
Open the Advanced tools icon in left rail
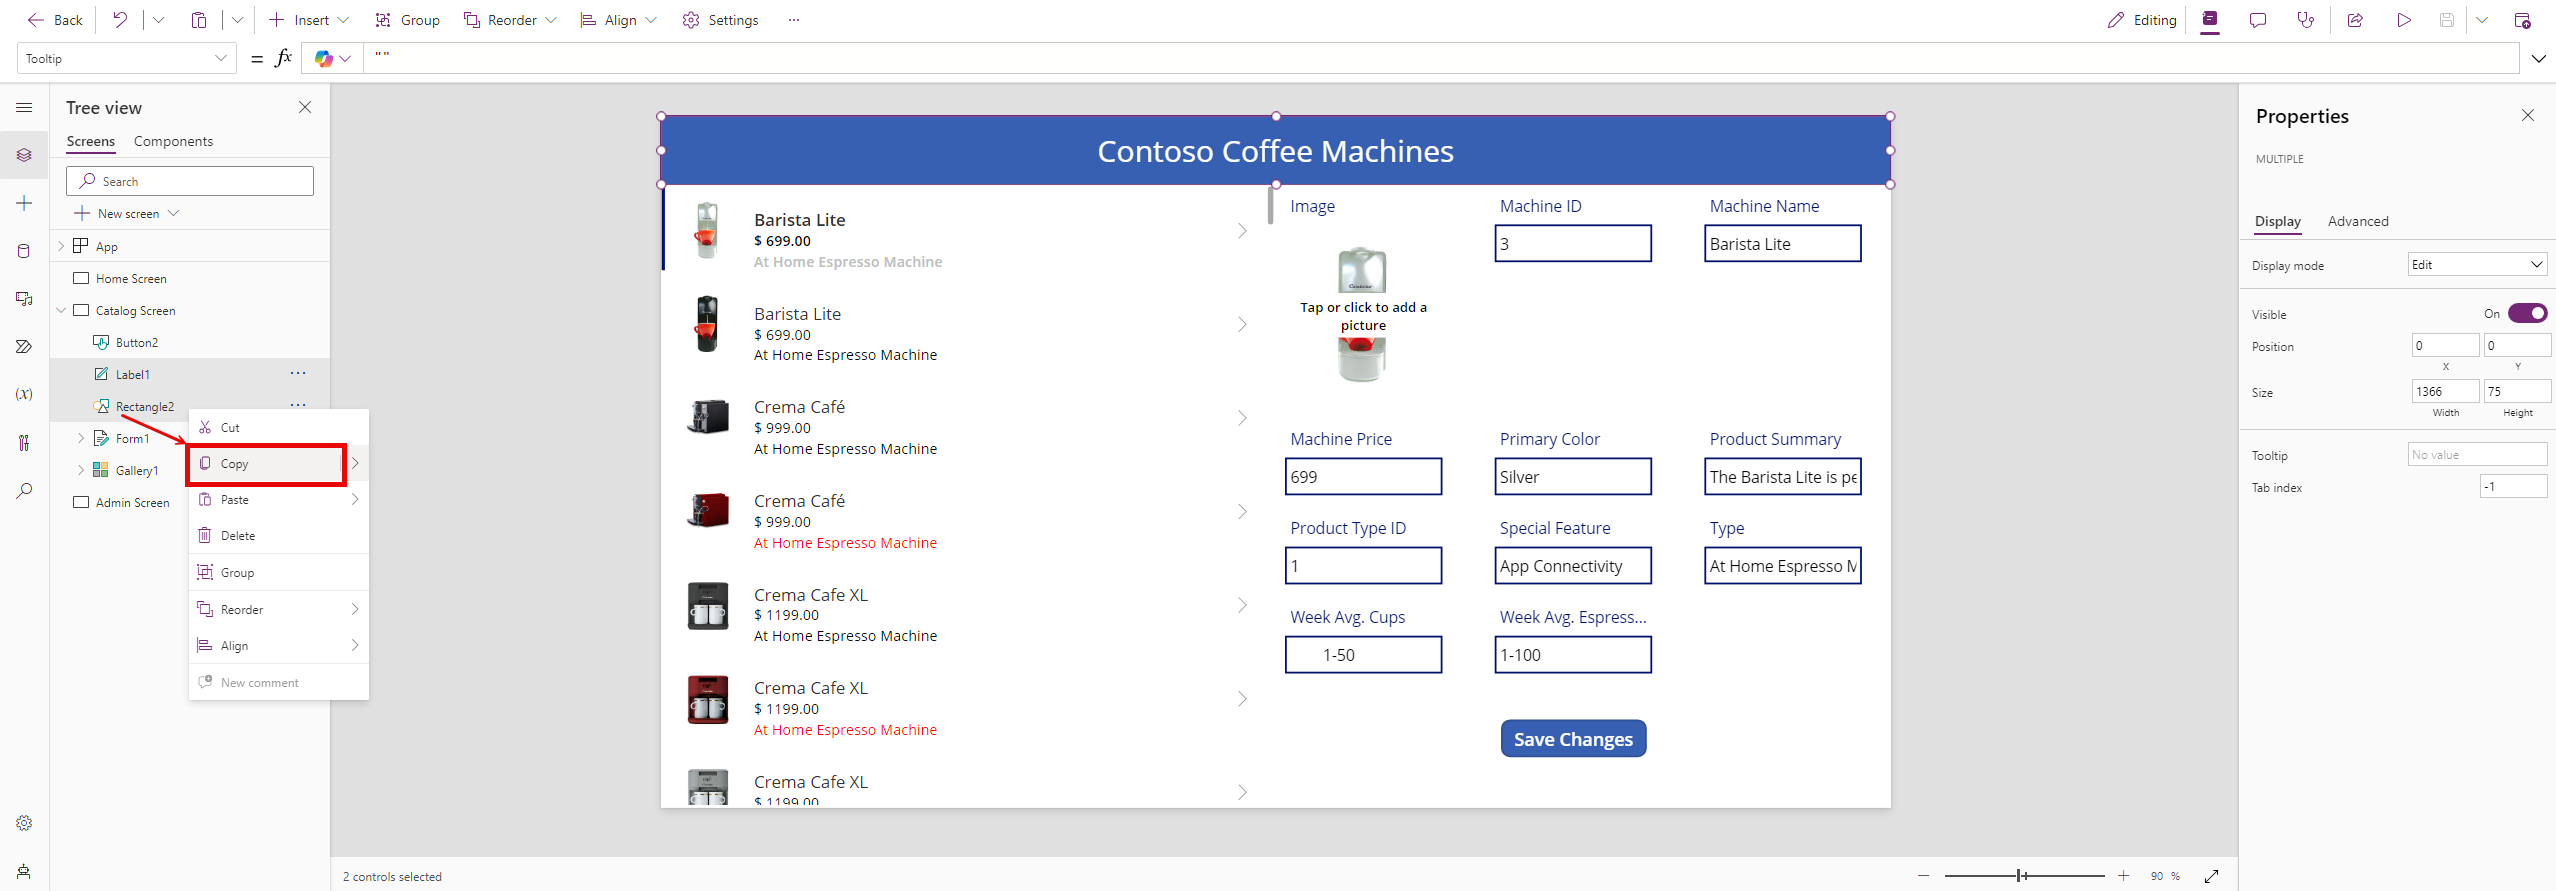coord(25,442)
